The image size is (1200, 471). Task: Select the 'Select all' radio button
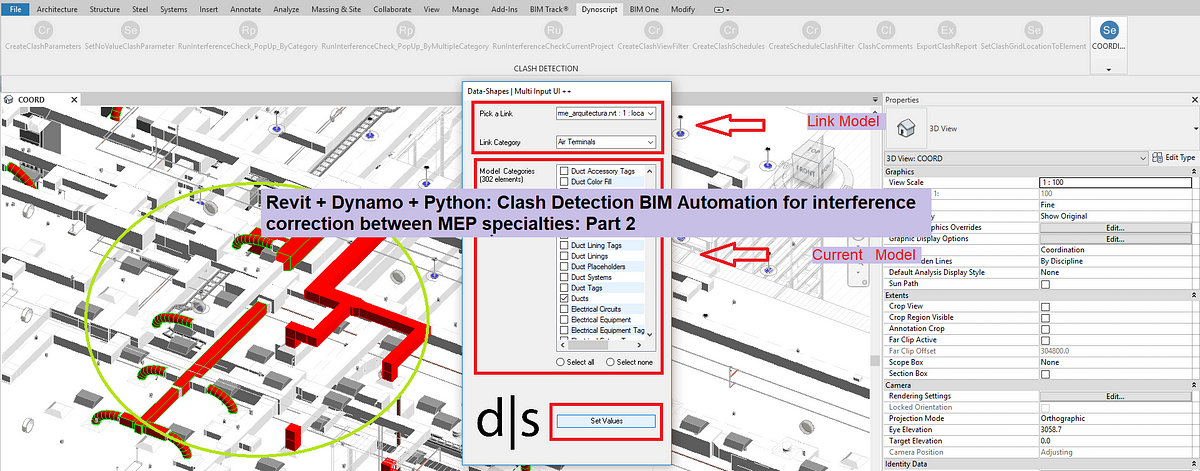[x=561, y=361]
